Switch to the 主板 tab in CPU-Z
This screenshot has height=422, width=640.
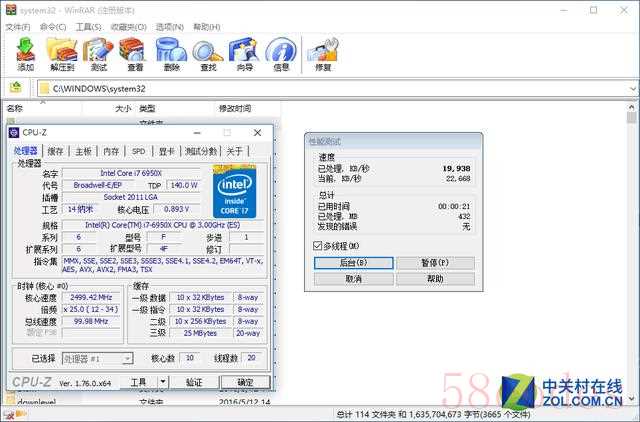click(x=83, y=151)
